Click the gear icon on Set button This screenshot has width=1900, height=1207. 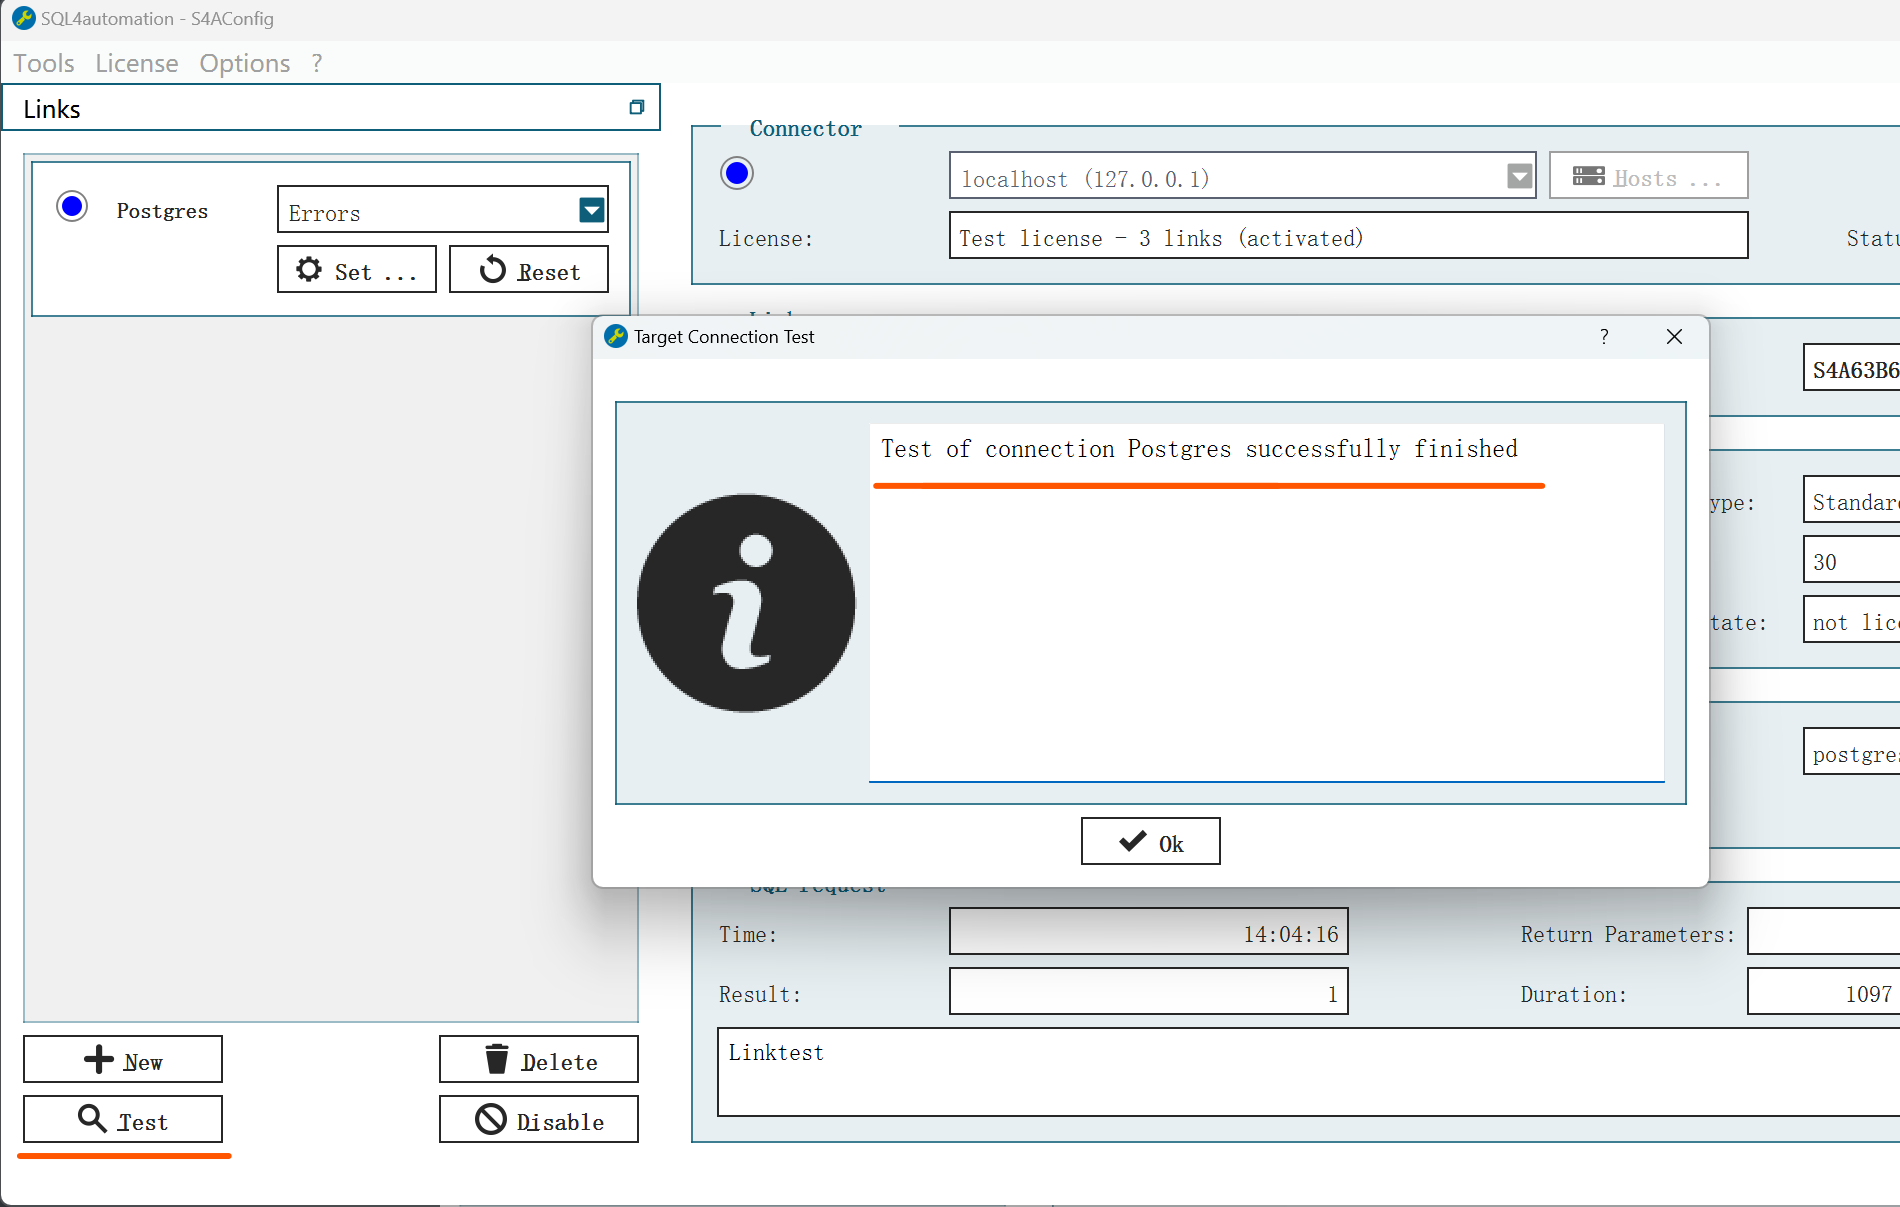pos(309,269)
